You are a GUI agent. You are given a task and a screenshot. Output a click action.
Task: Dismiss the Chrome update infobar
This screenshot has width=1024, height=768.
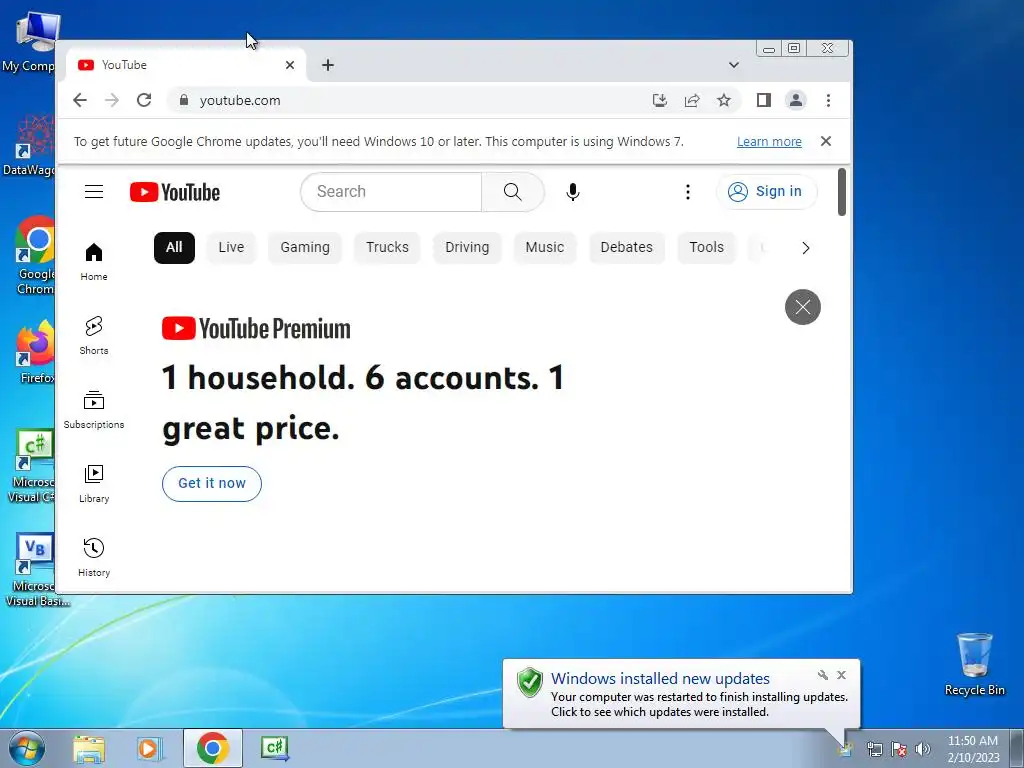pos(826,141)
